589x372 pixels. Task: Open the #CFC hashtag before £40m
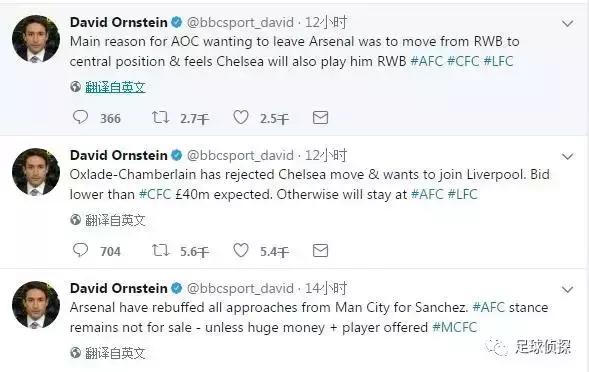point(155,194)
